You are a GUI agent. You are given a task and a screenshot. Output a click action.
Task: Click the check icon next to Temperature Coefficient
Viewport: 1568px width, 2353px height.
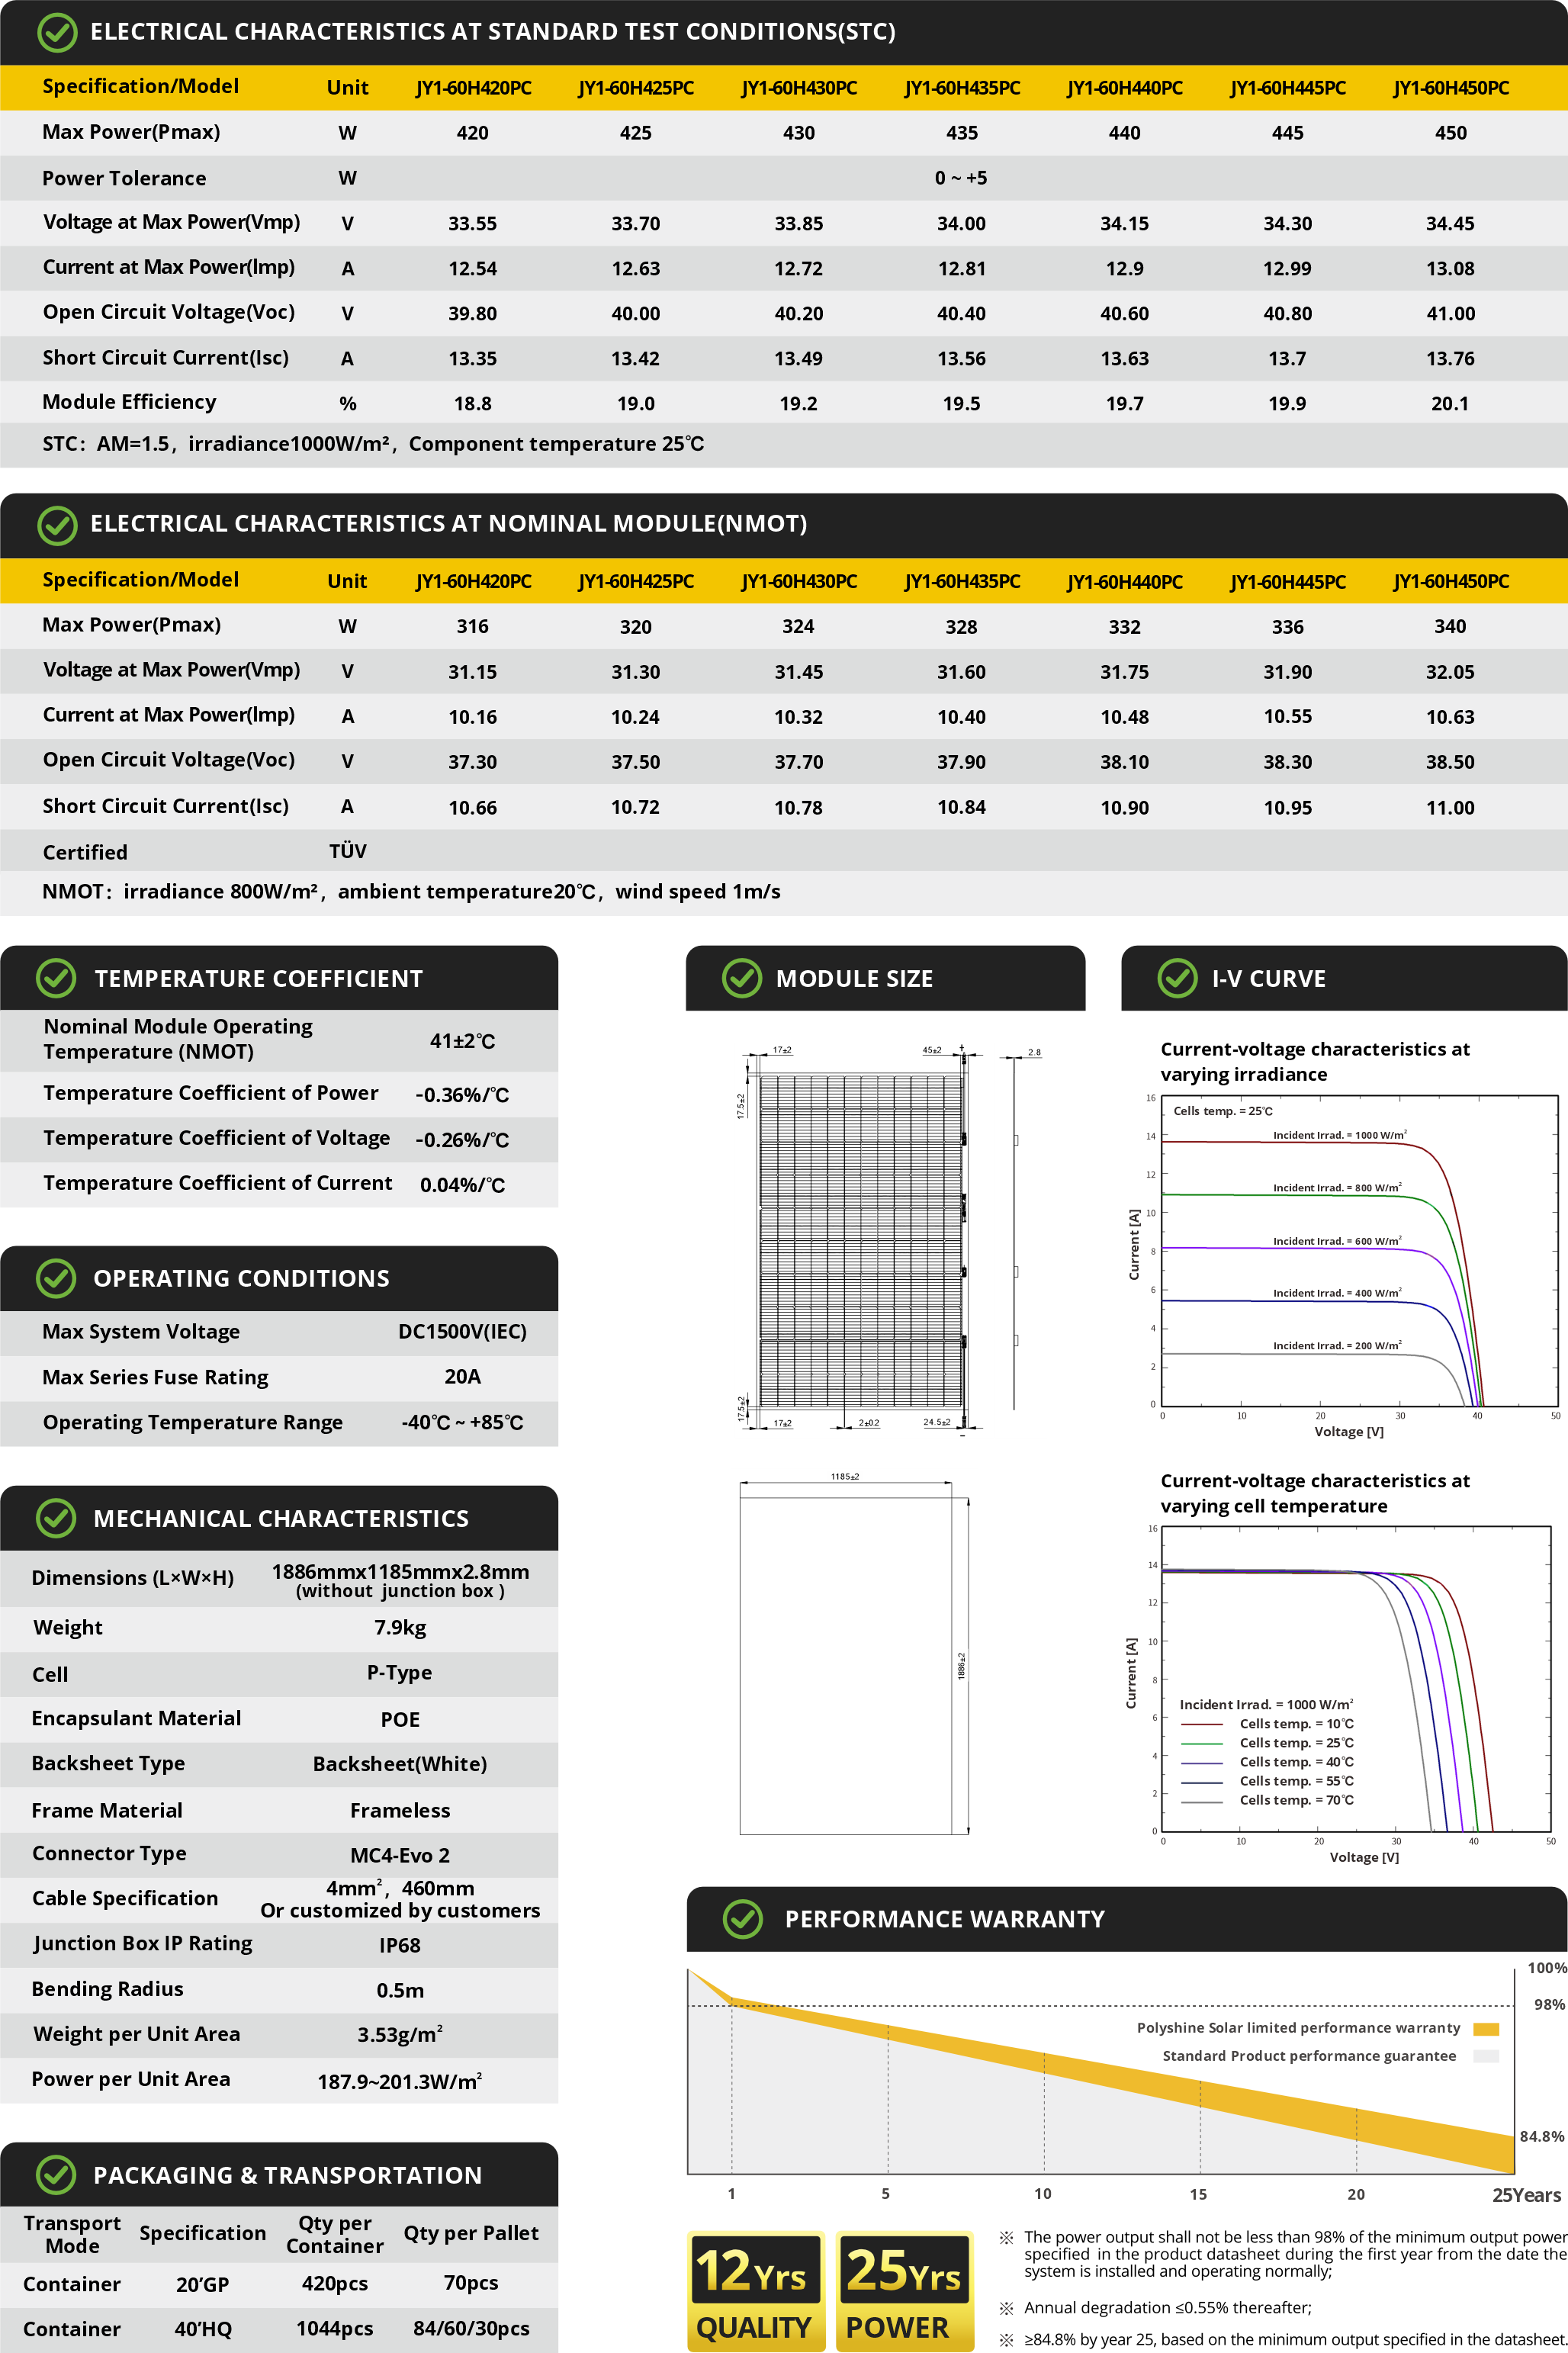click(x=56, y=978)
